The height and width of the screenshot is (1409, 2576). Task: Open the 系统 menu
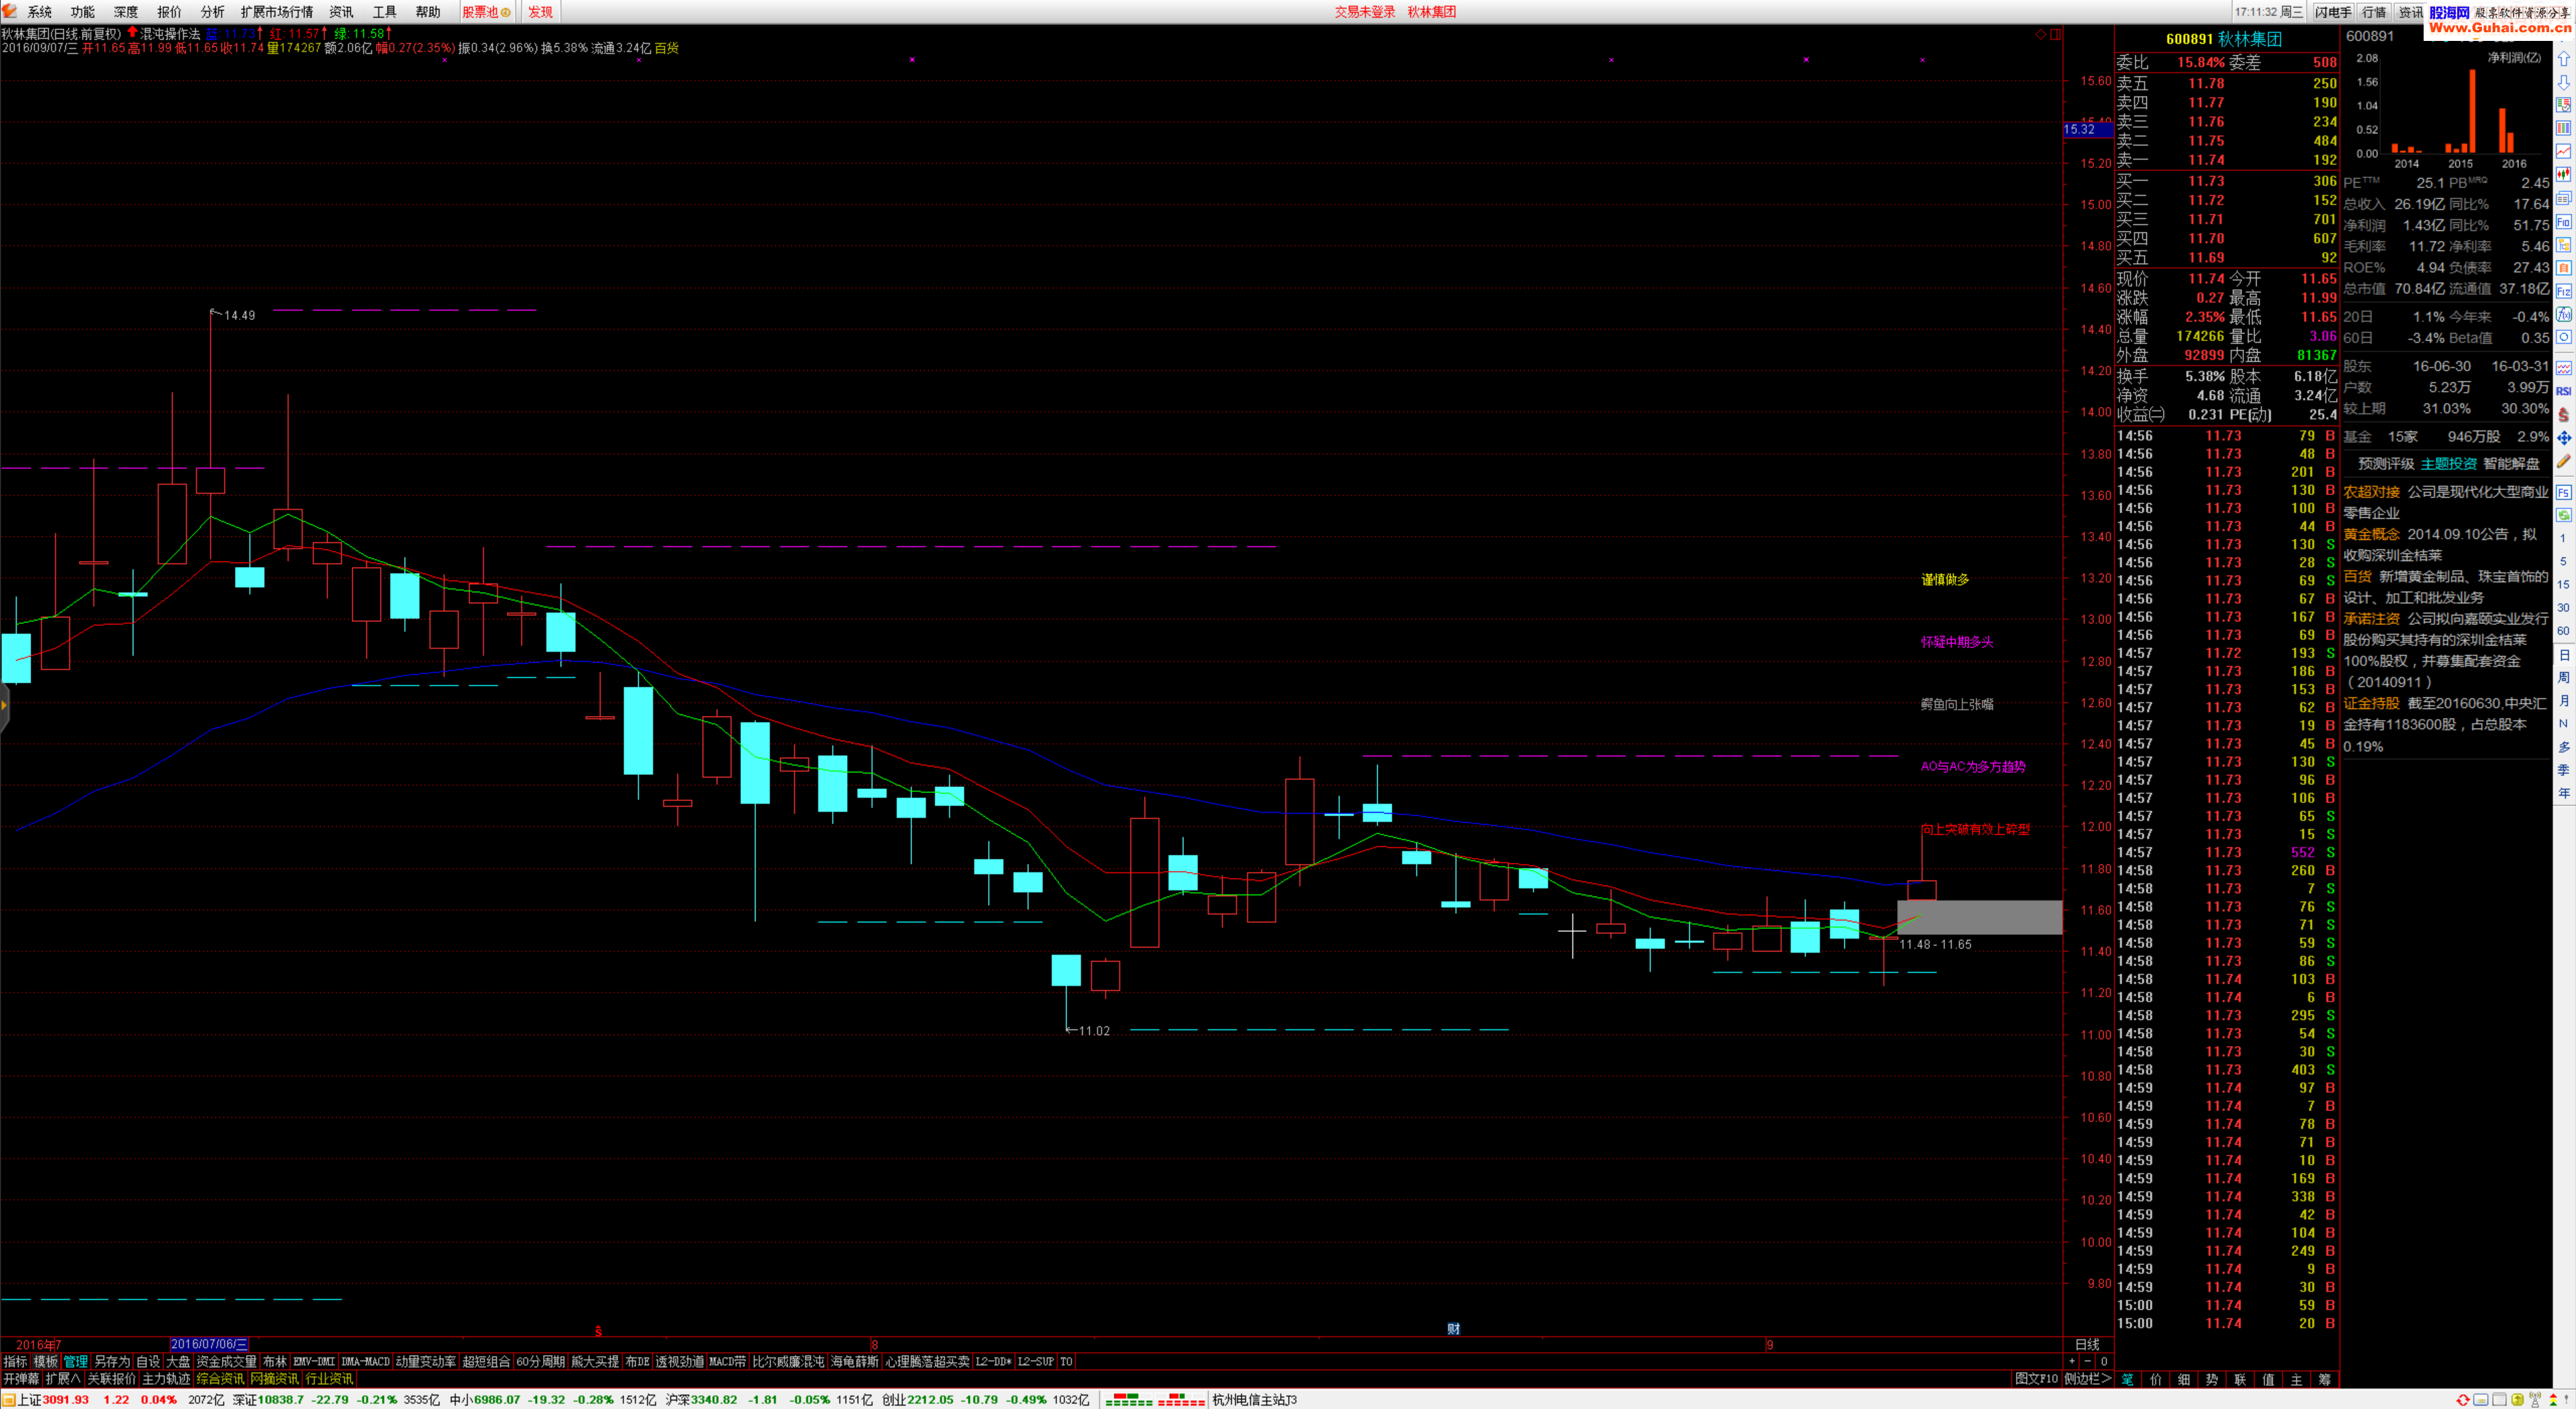[39, 12]
